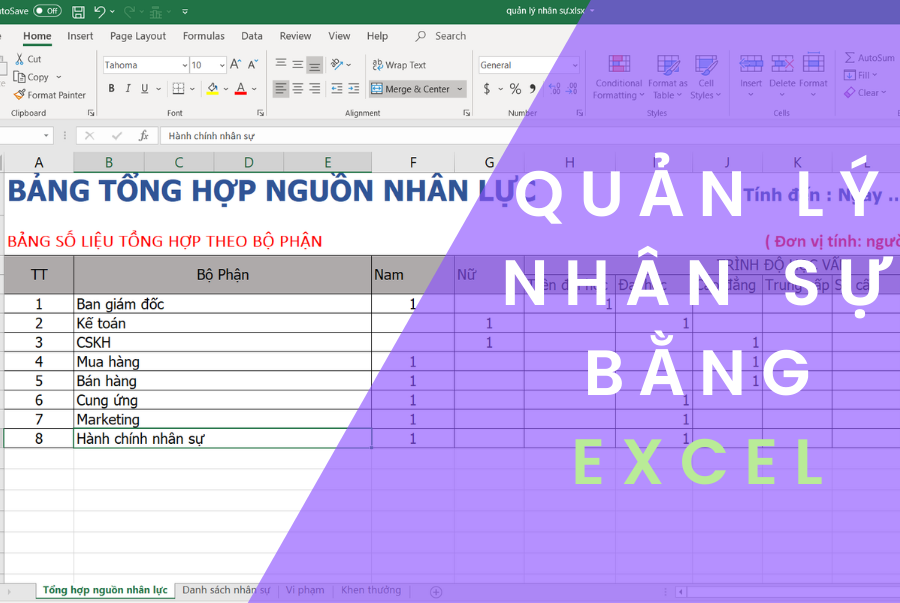Toggle Underline formatting
The width and height of the screenshot is (900, 603).
[145, 88]
